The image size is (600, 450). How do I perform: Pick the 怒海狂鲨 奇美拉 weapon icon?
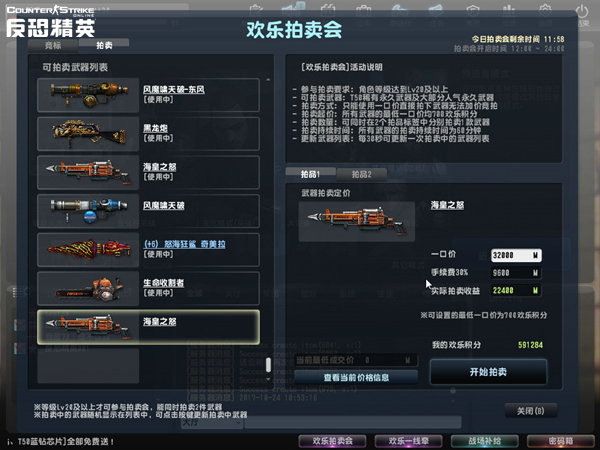(x=88, y=249)
